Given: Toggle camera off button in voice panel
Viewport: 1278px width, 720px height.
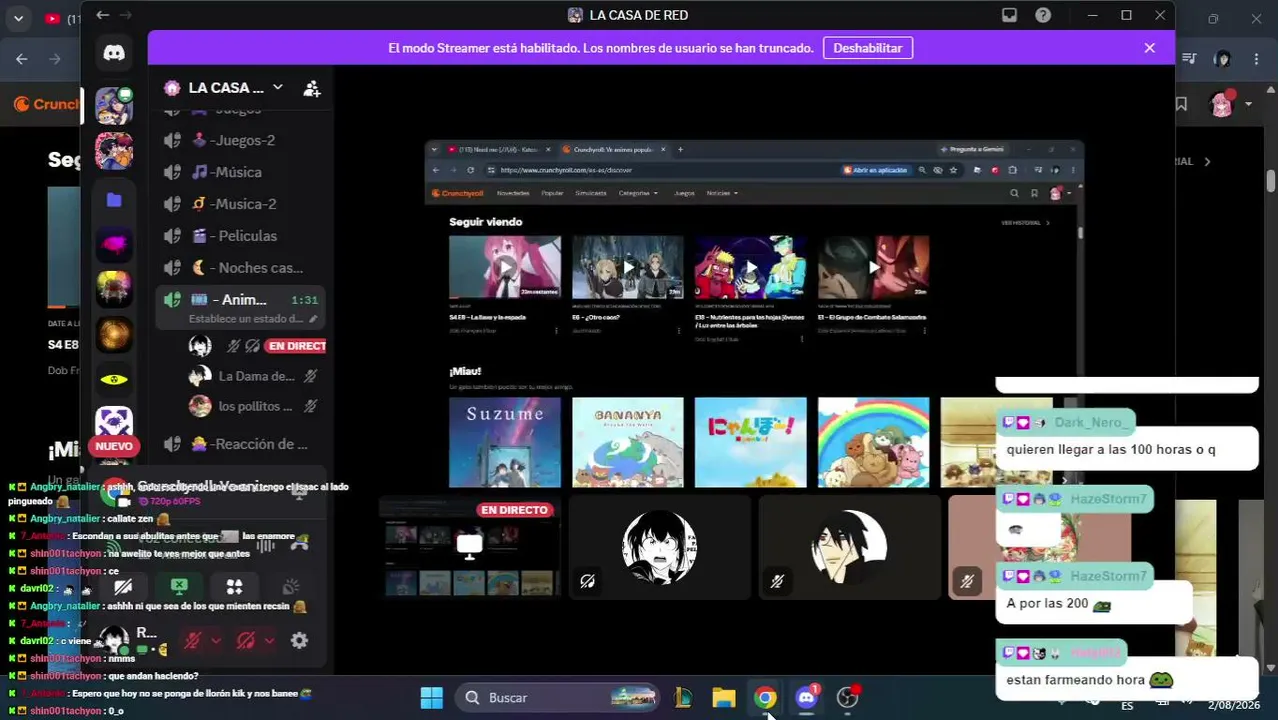Looking at the screenshot, I should (x=123, y=587).
